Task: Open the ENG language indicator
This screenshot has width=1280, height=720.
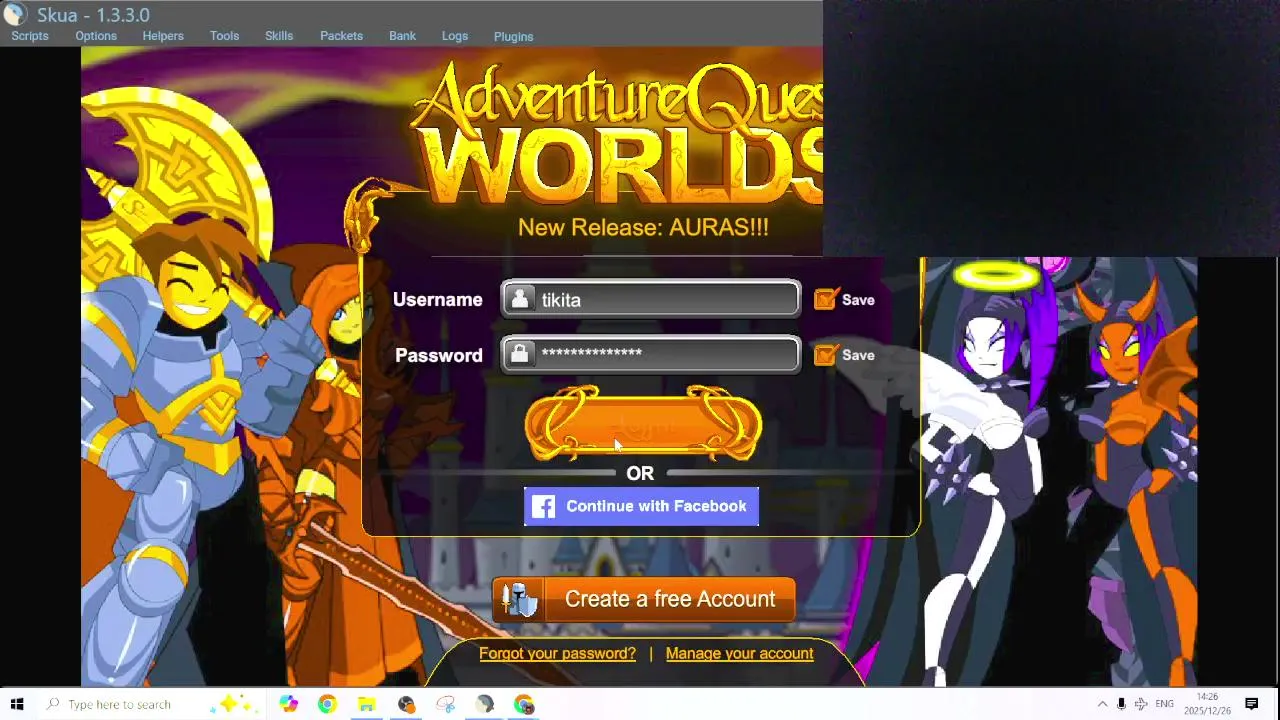Action: [1164, 704]
